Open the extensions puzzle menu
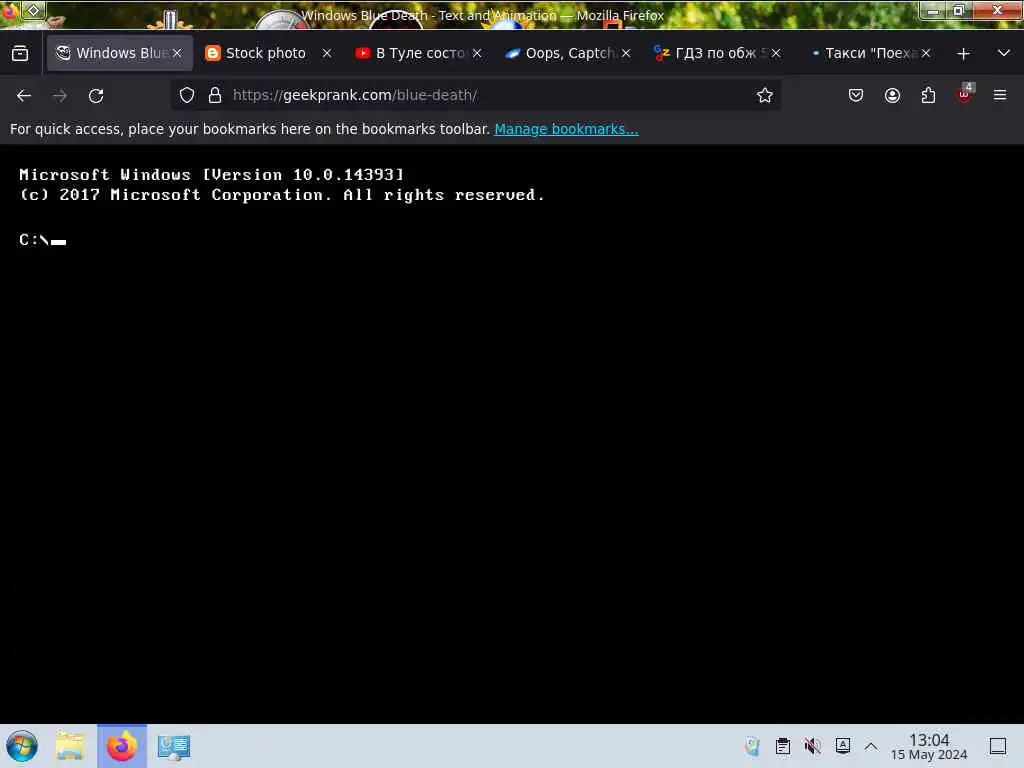The height and width of the screenshot is (768, 1024). (x=928, y=95)
